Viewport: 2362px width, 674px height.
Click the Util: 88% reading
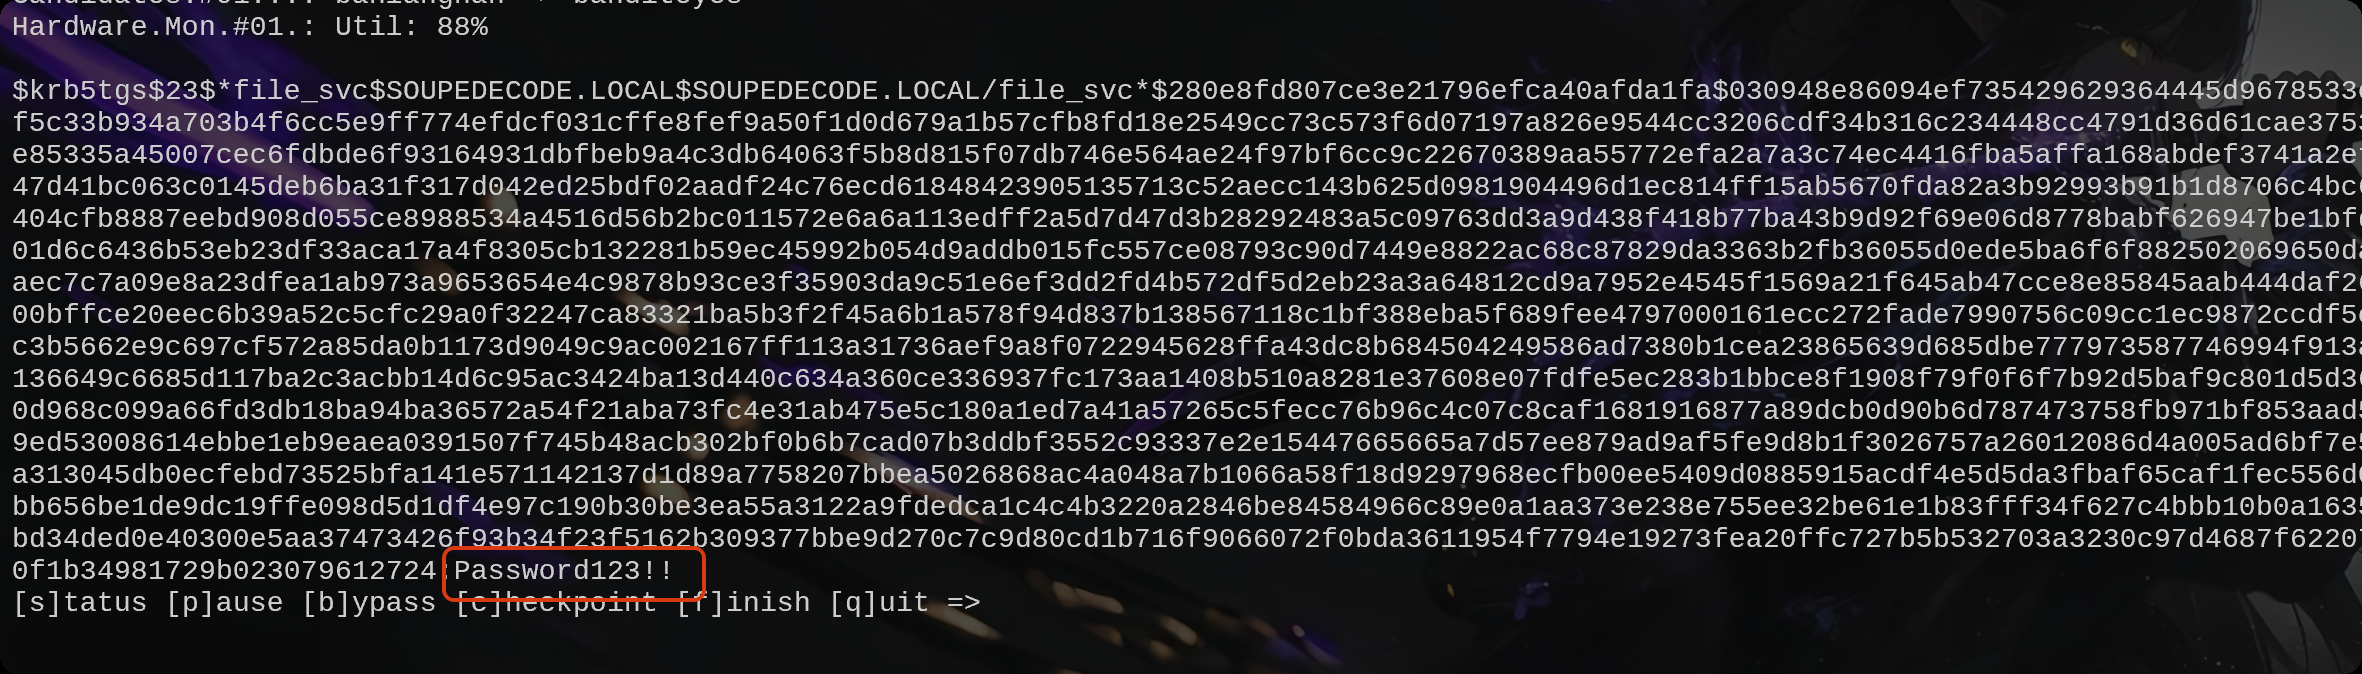tap(411, 27)
